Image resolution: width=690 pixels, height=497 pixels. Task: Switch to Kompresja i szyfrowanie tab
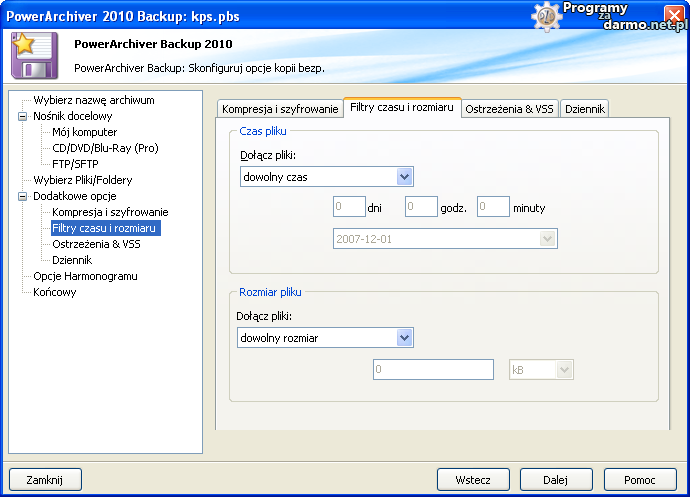(x=280, y=109)
